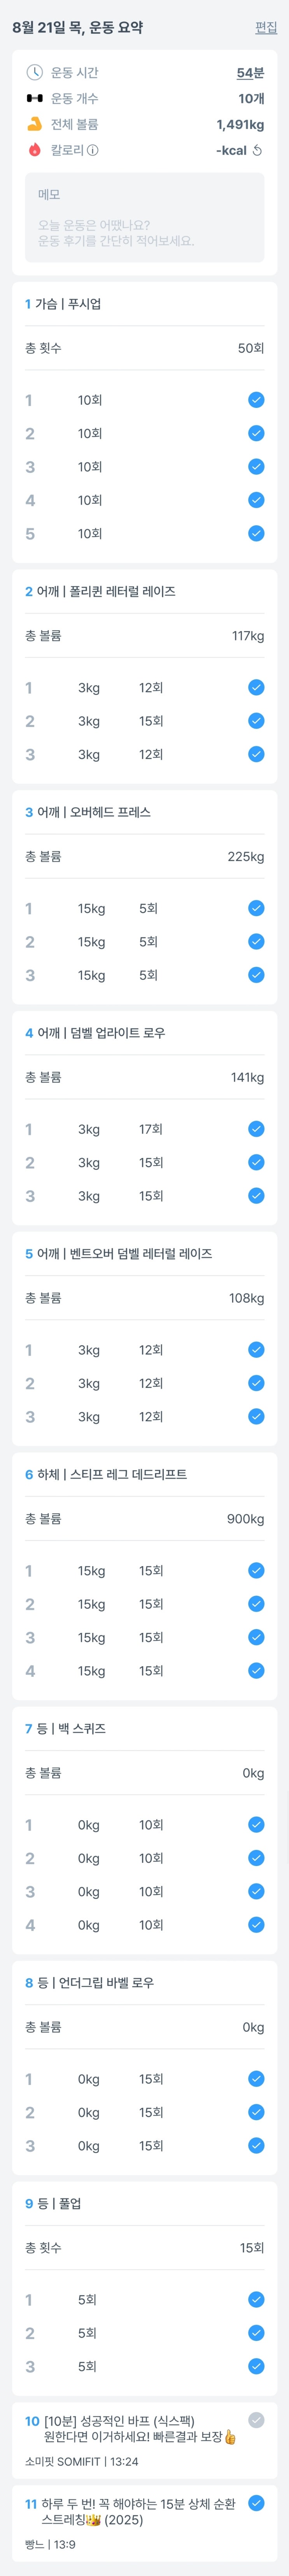Check the gray checkmark on the 바프 video
This screenshot has width=289, height=2576.
[x=256, y=2420]
